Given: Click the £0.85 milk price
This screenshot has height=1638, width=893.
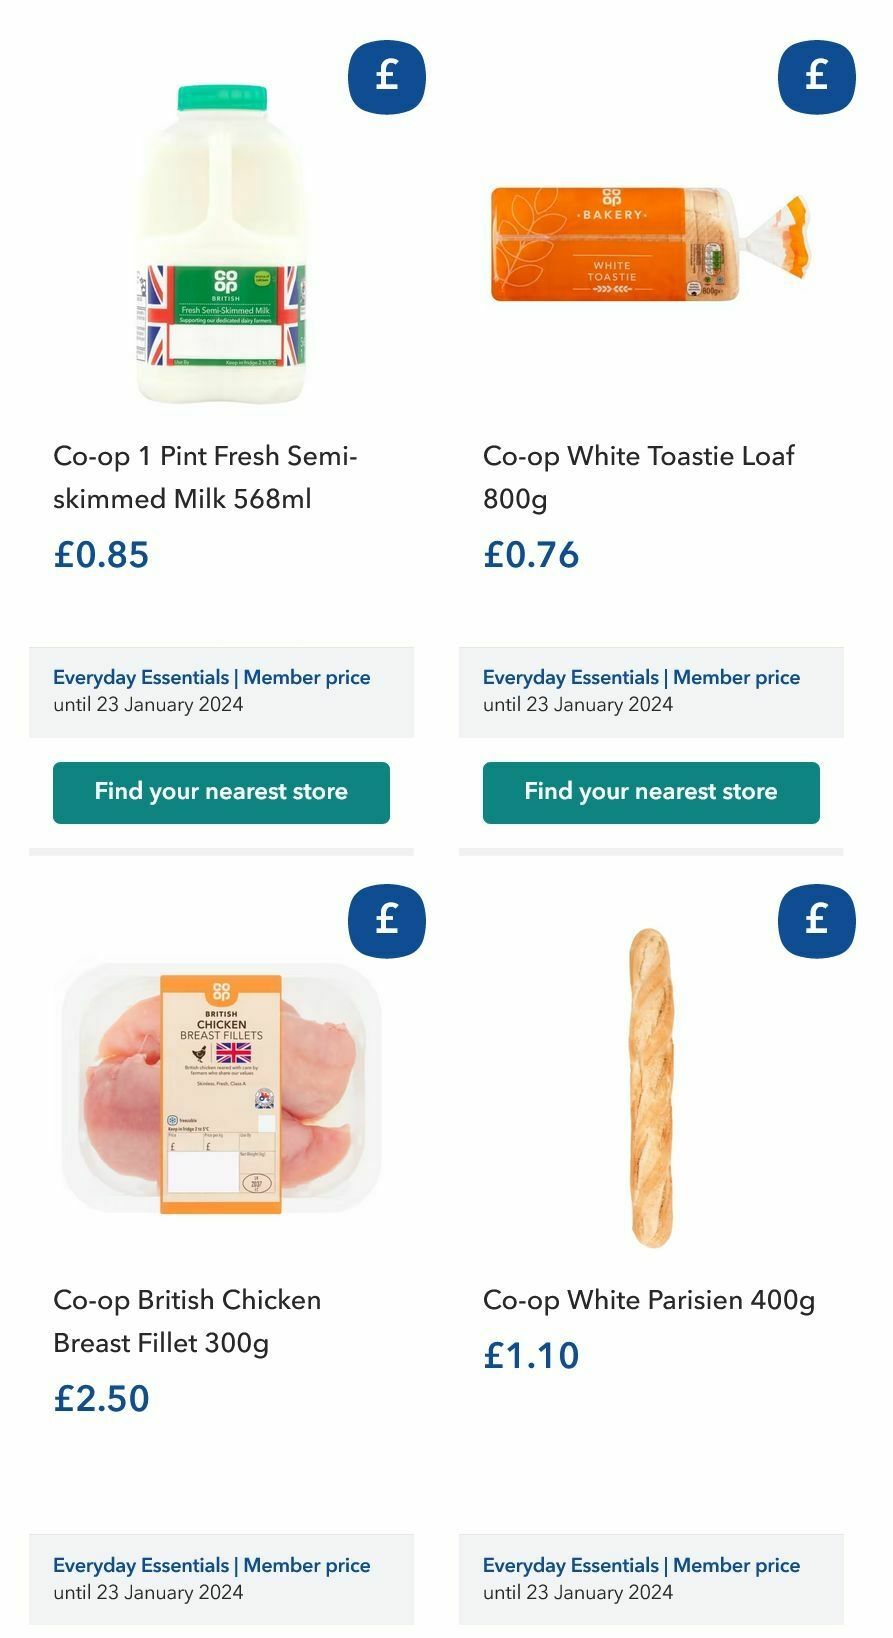Looking at the screenshot, I should pos(100,554).
